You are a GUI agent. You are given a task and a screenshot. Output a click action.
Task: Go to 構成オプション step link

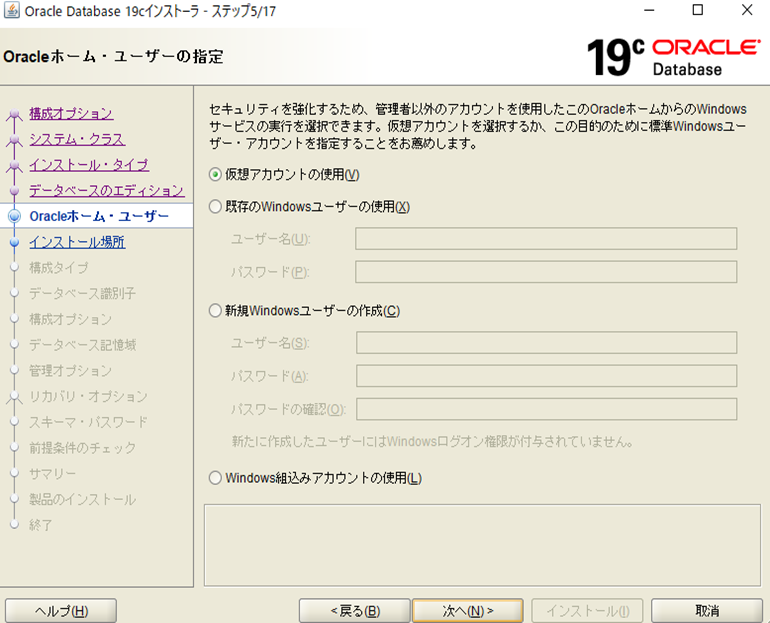[x=71, y=114]
